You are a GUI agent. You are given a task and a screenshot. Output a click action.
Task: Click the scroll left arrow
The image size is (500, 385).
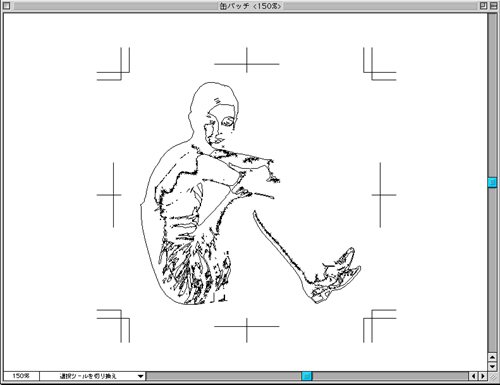tap(474, 376)
